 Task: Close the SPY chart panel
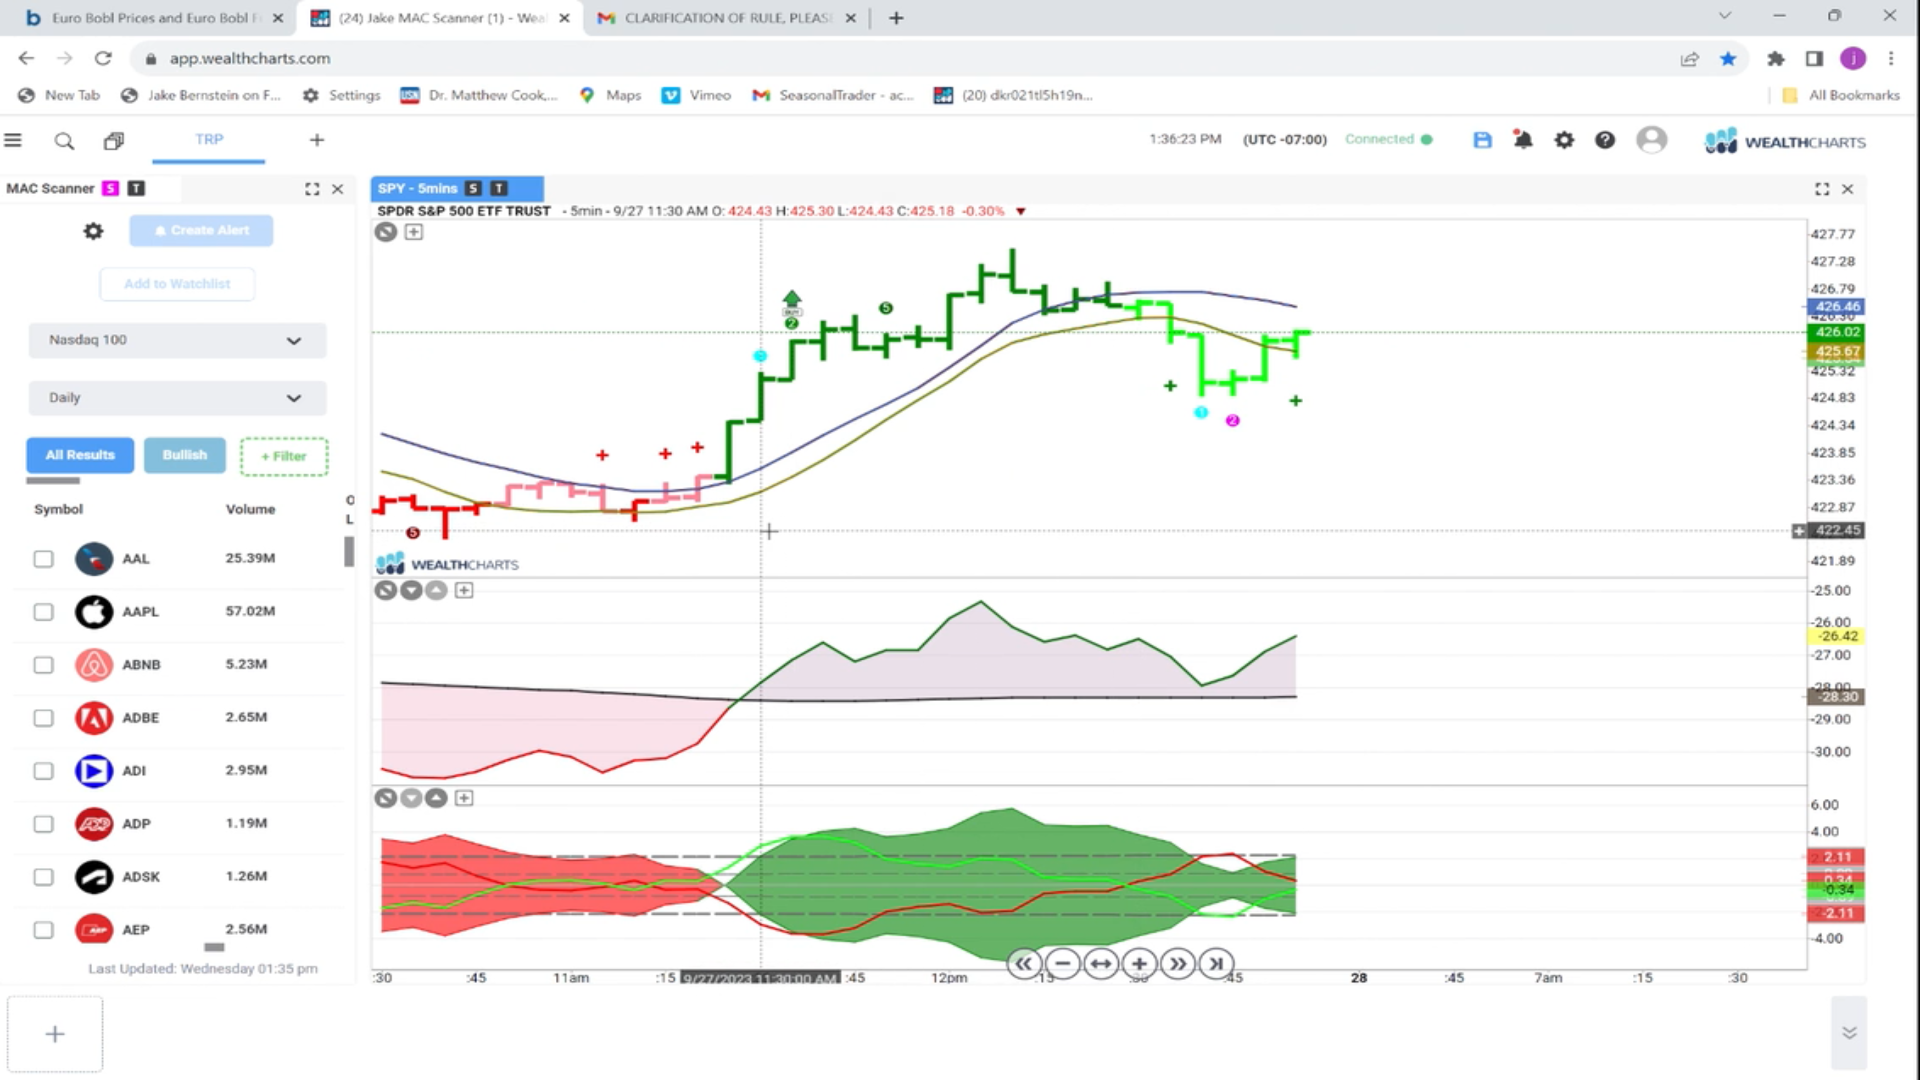(x=1848, y=188)
